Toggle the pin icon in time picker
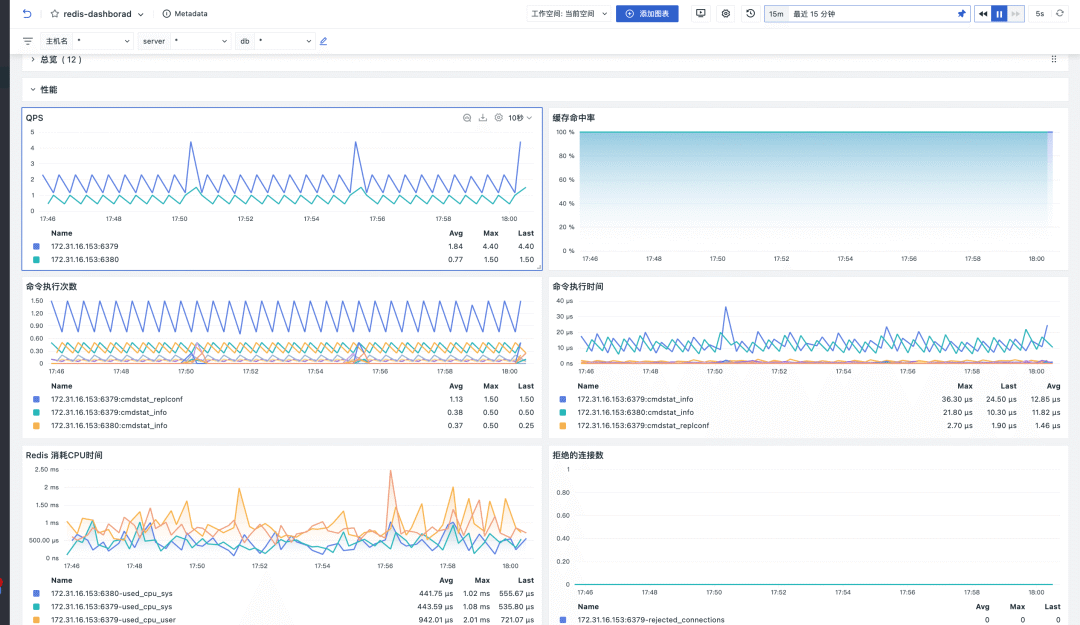This screenshot has height=625, width=1080. (x=962, y=14)
